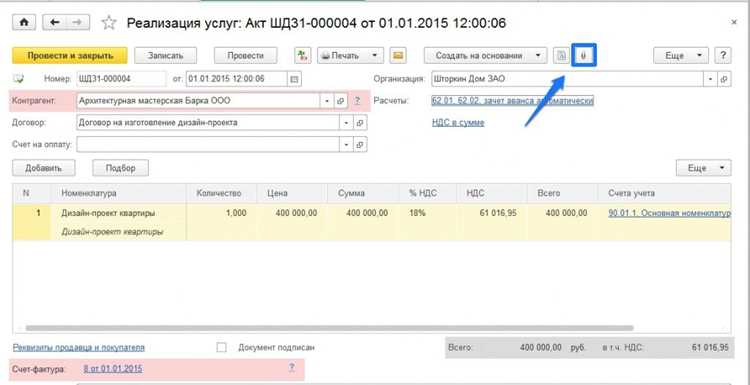The width and height of the screenshot is (750, 385).
Task: Click Сумма column header
Action: 363,193
